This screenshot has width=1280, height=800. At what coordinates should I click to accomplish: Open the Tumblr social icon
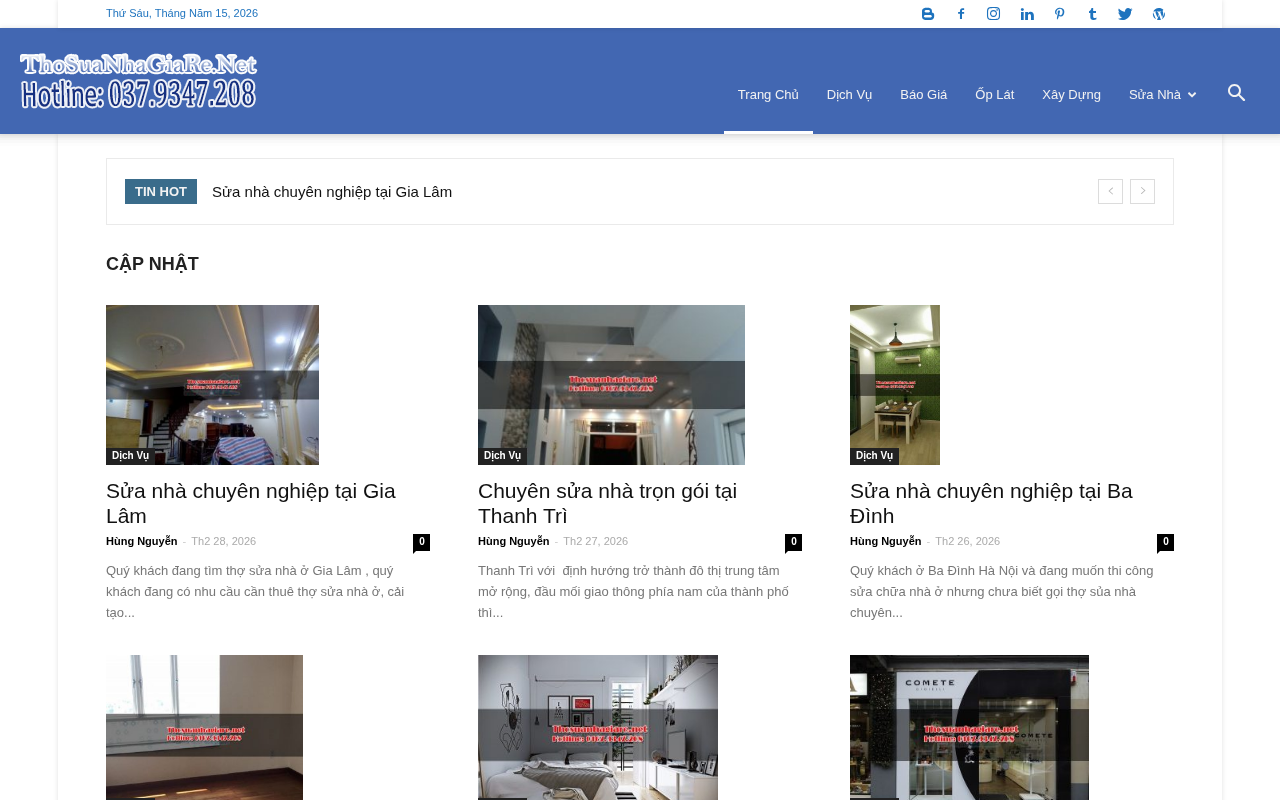tap(1092, 14)
